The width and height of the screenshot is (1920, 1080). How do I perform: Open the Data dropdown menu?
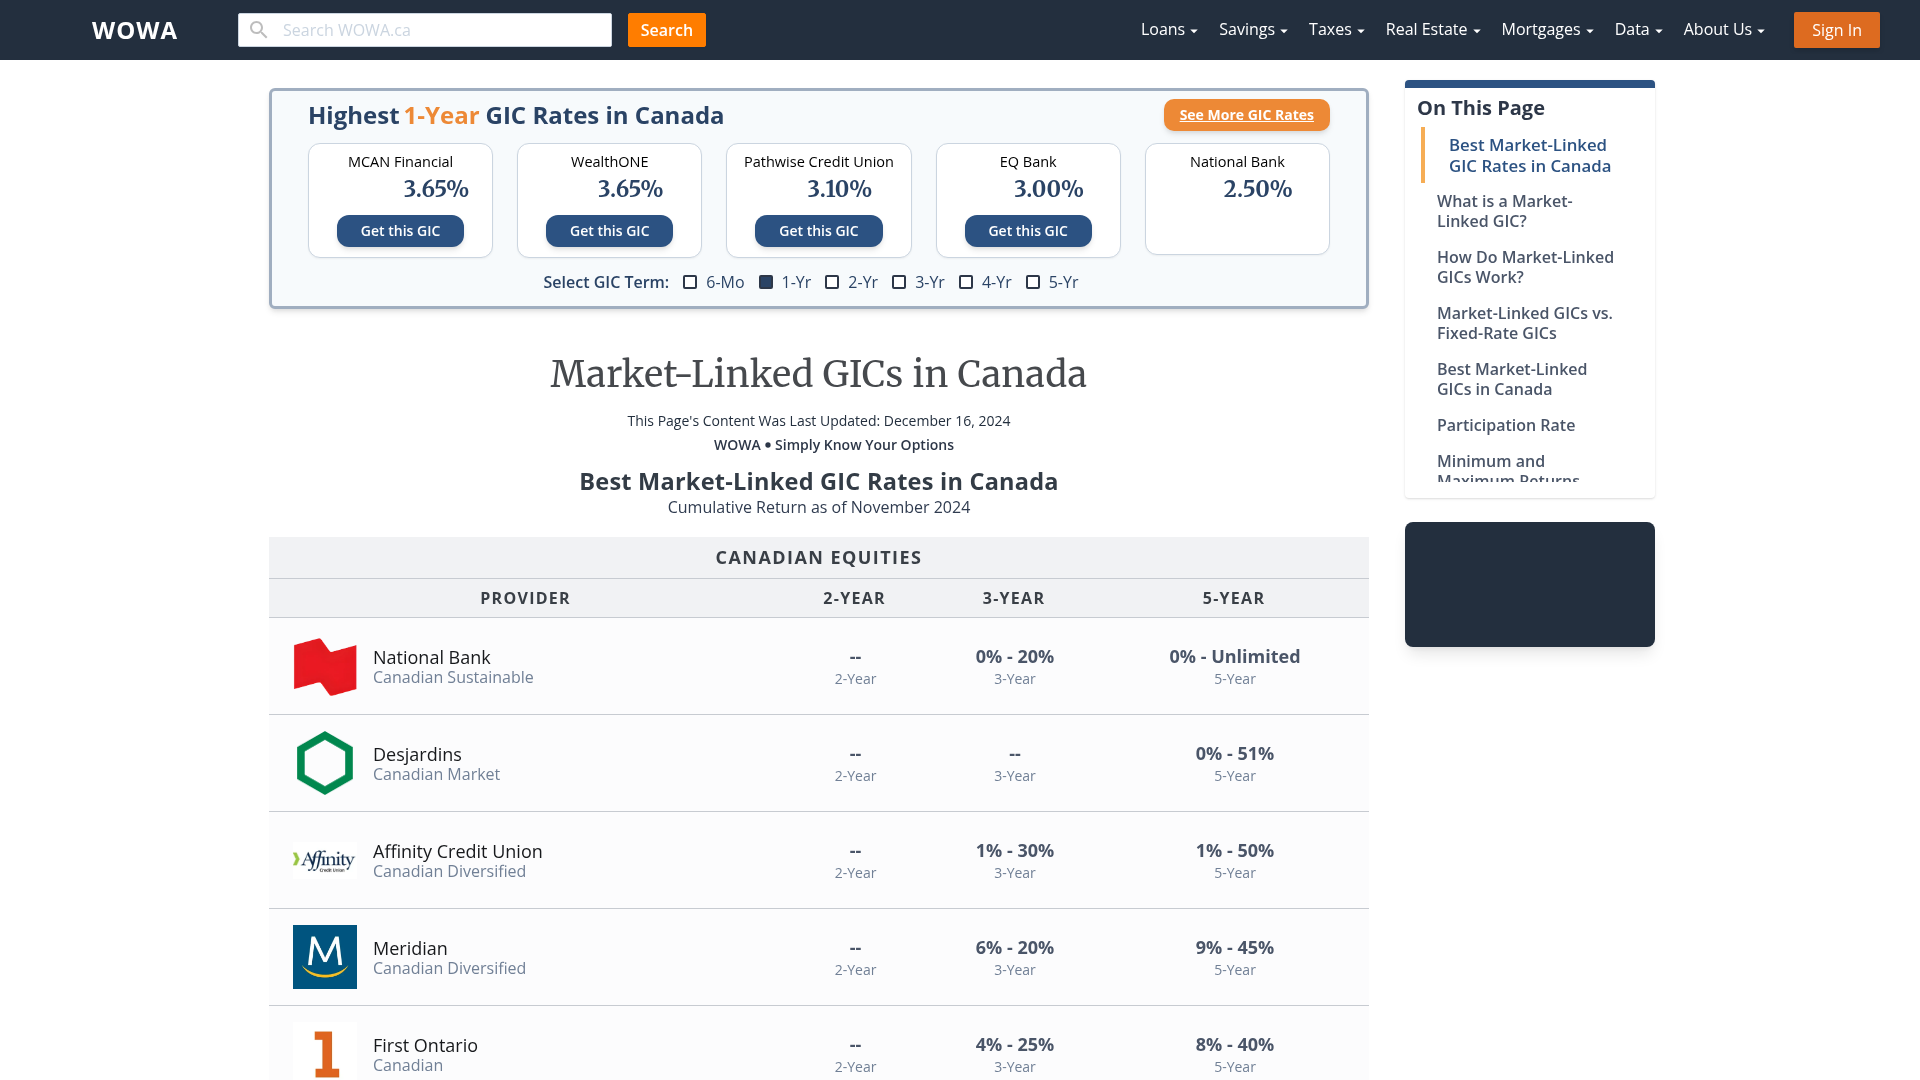1637,29
